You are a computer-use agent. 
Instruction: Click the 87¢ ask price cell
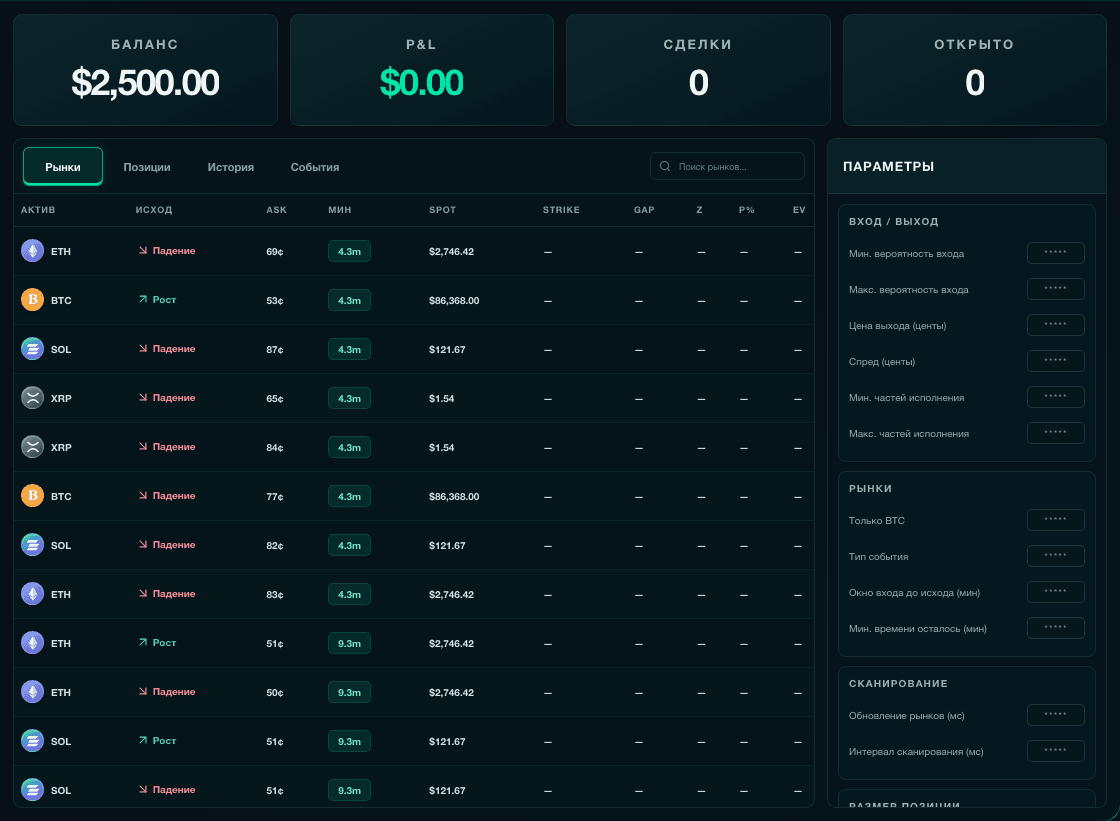click(x=275, y=349)
